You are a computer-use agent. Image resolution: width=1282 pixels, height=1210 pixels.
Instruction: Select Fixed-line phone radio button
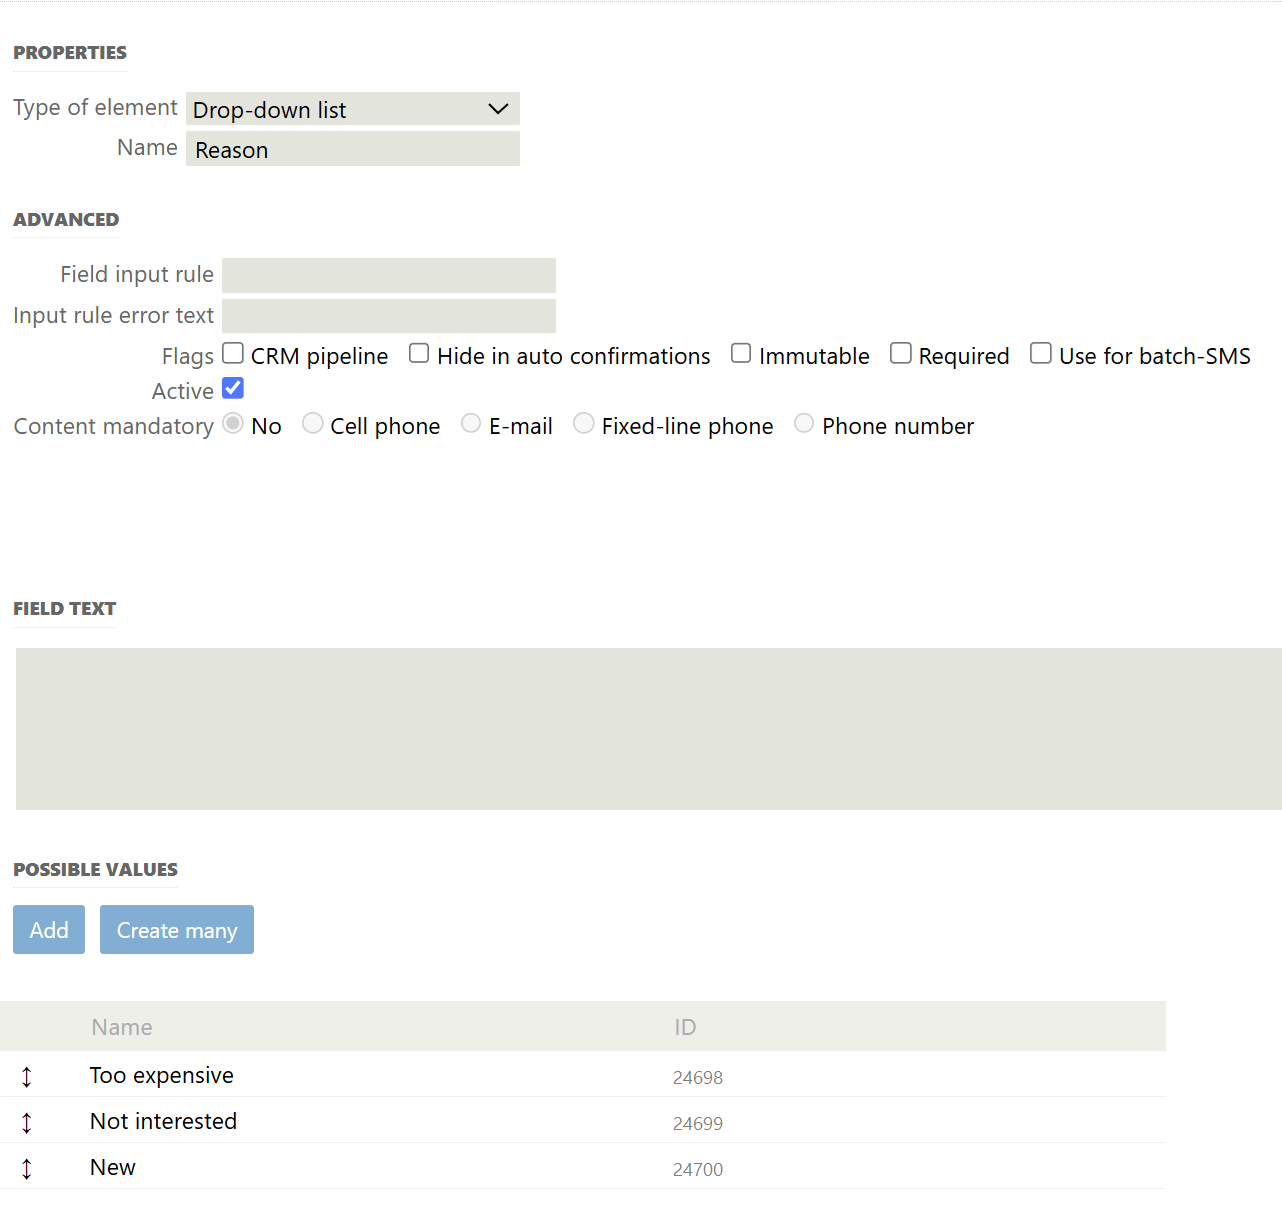[x=584, y=424]
